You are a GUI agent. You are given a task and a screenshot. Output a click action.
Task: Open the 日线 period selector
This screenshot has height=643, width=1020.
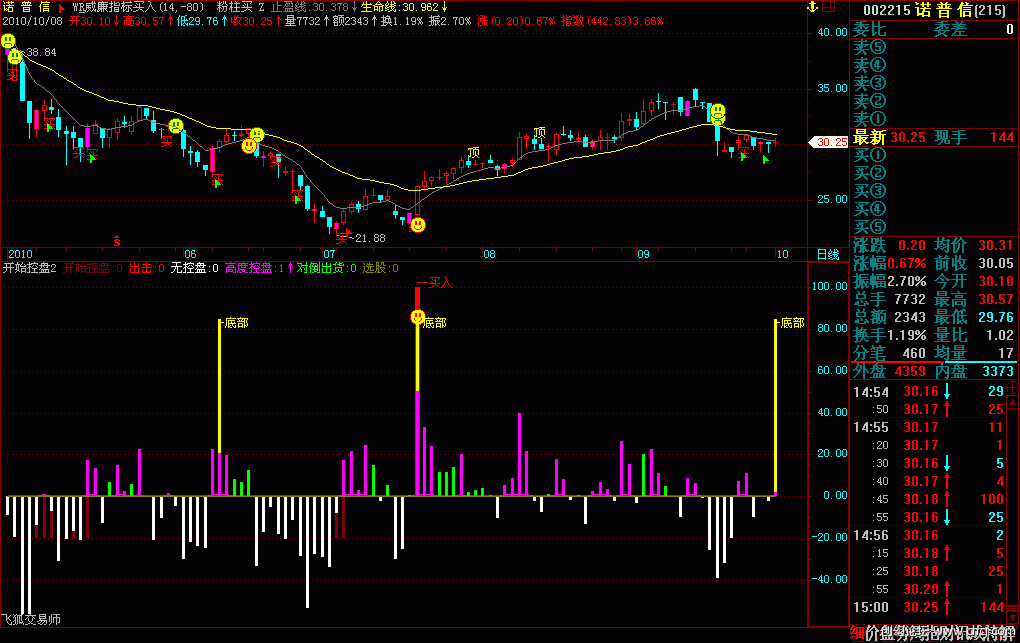(828, 254)
